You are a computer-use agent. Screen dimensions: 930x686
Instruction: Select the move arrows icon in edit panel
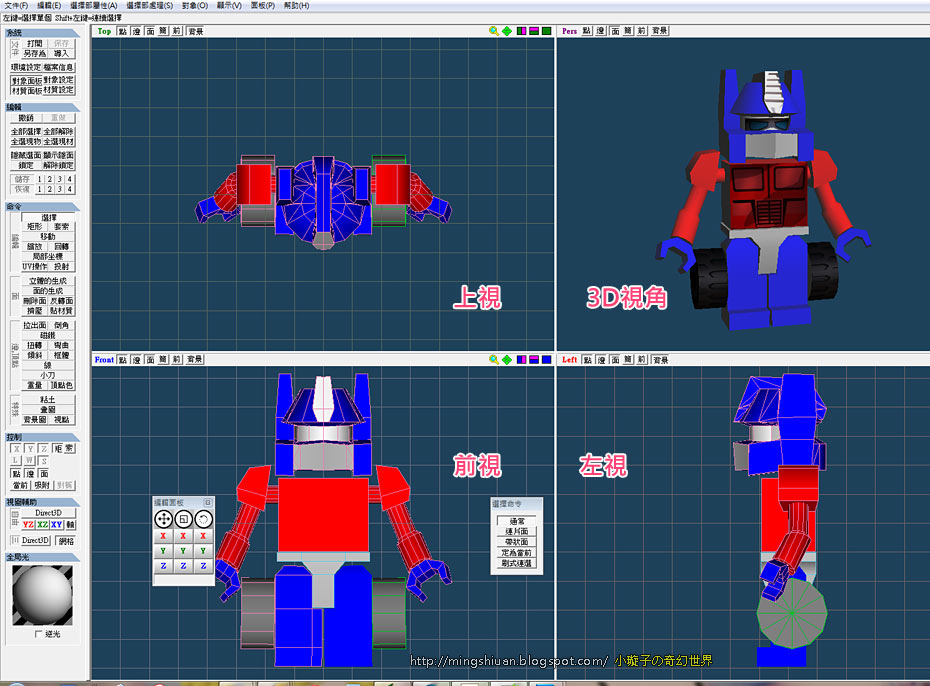[x=163, y=519]
